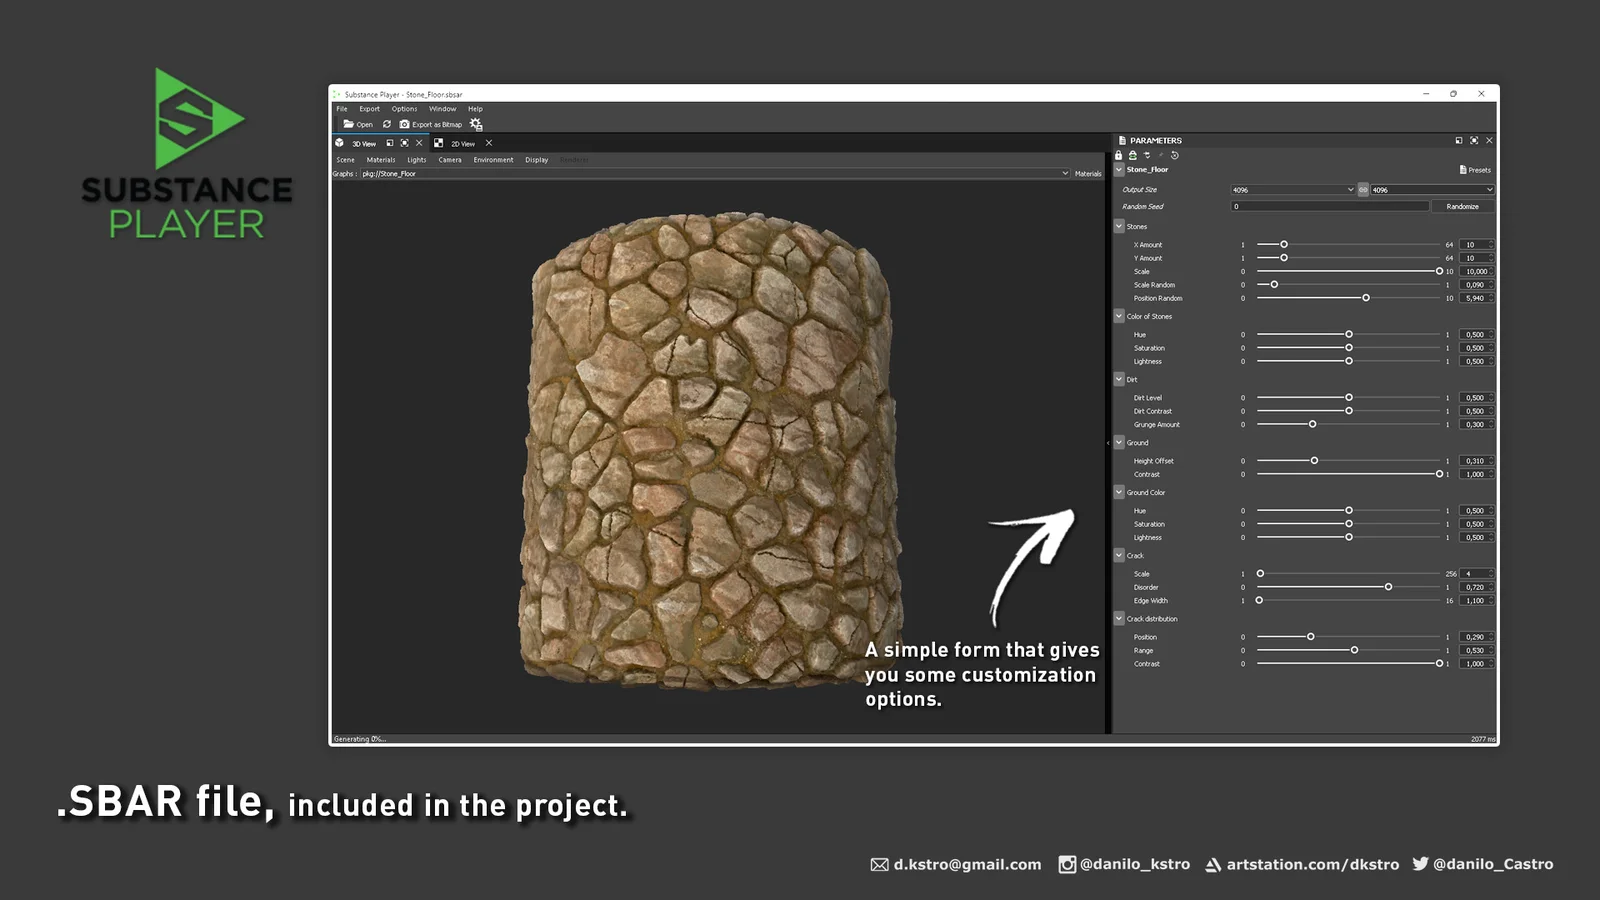The image size is (1600, 900).
Task: Collapse the Stones parameter group
Action: pos(1120,227)
